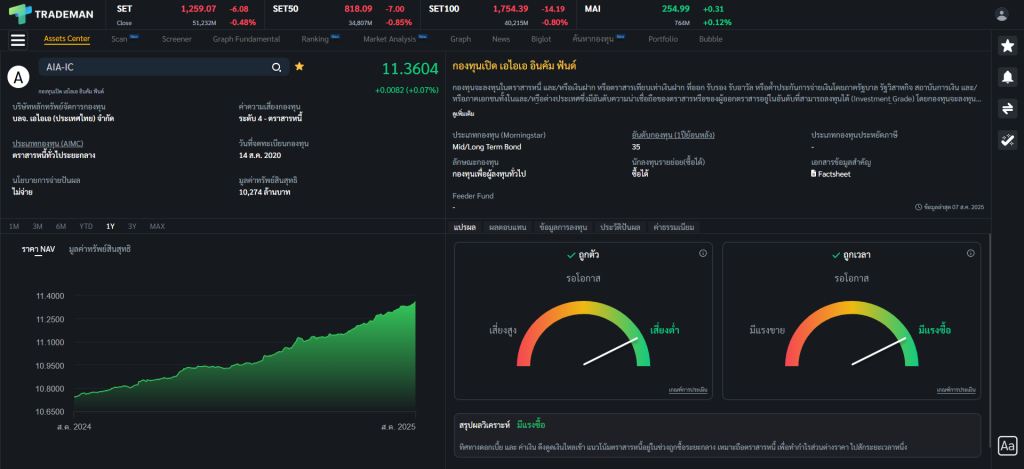Screen dimensions: 1024x469
Task: Click the magic wand checklist sidebar icon
Action: pos(1007,140)
